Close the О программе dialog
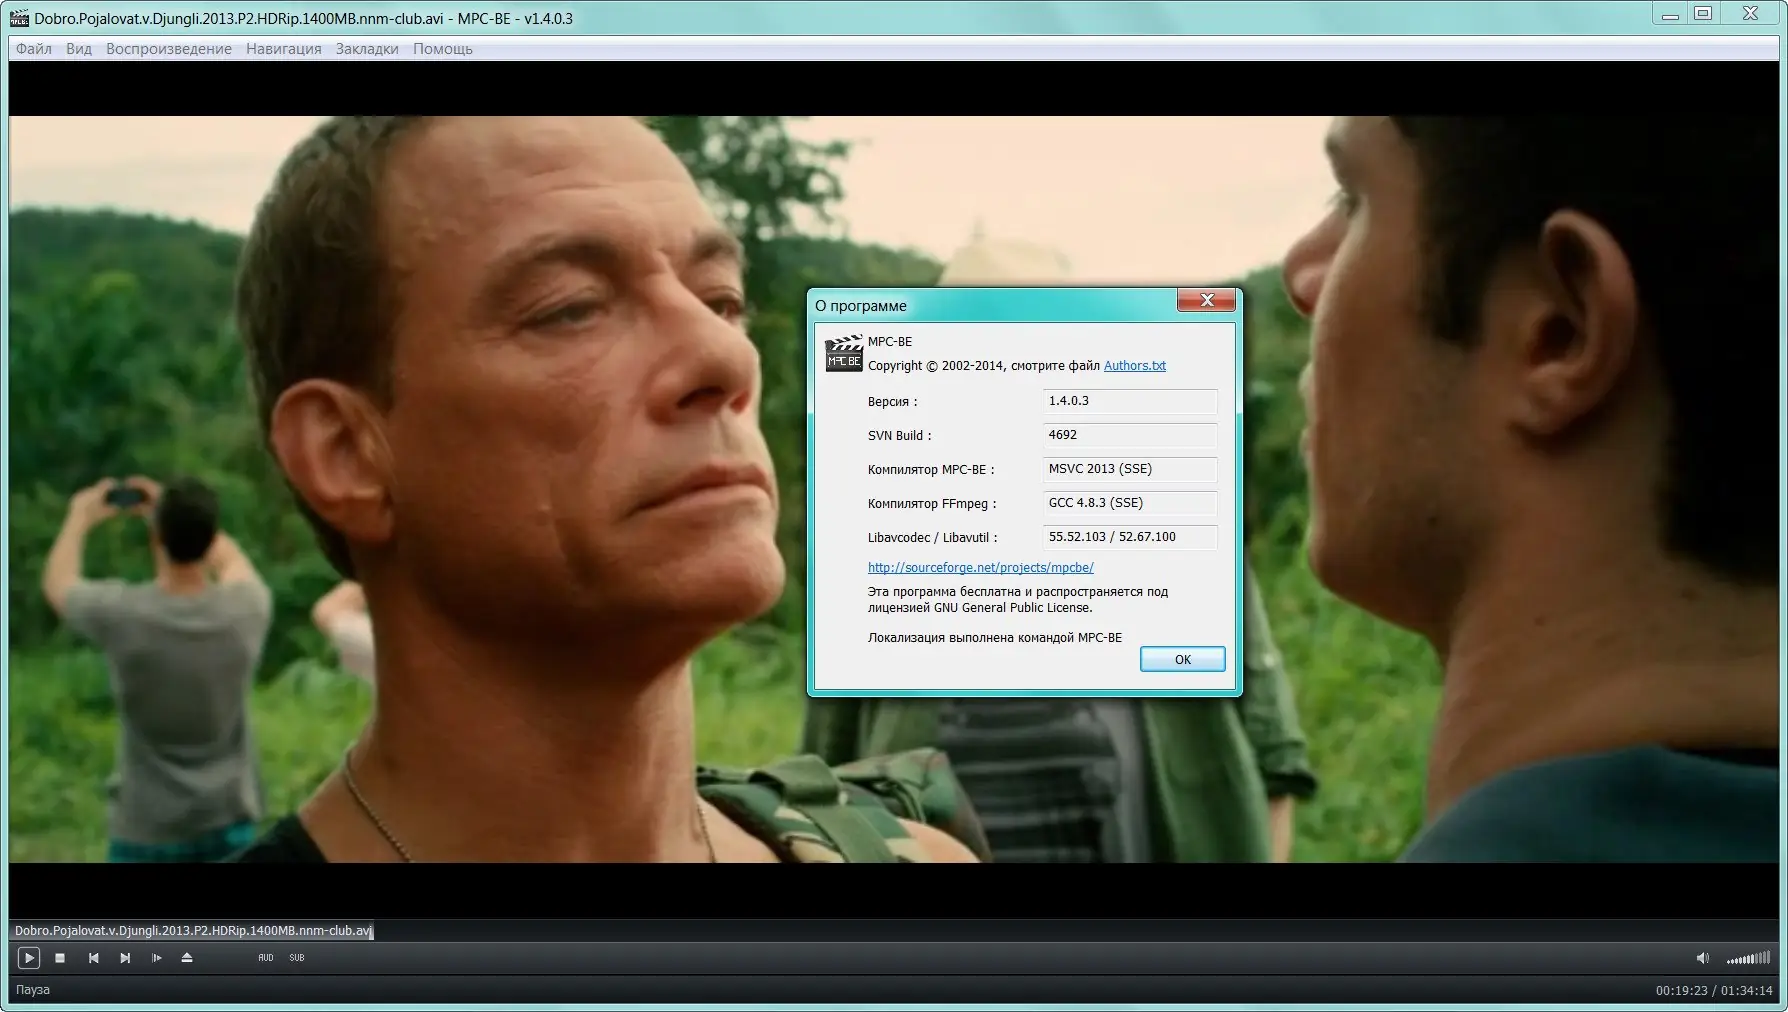Viewport: 1788px width, 1012px height. click(x=1207, y=300)
